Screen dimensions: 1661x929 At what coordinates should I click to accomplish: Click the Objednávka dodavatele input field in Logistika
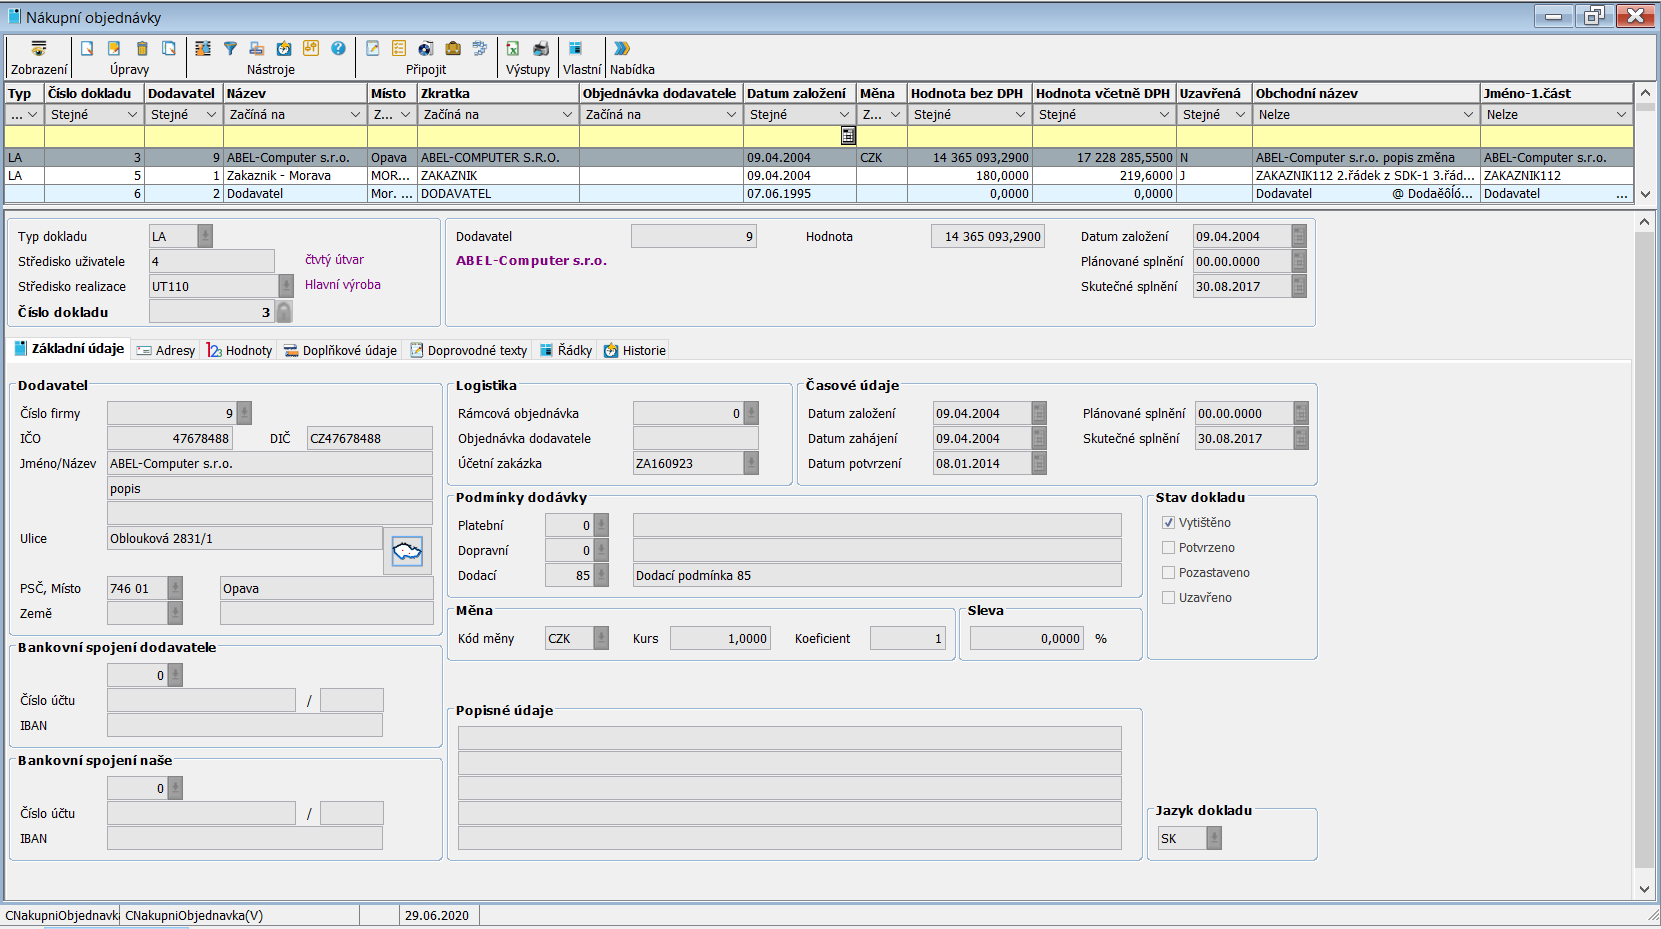695,439
